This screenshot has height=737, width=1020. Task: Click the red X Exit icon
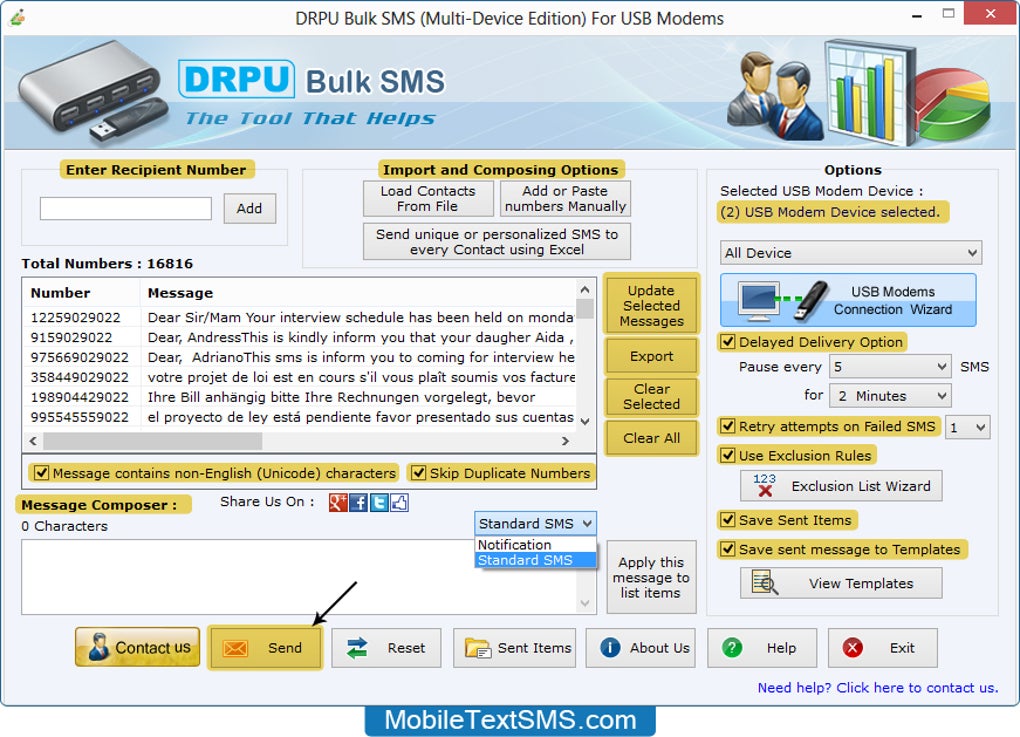[x=852, y=647]
